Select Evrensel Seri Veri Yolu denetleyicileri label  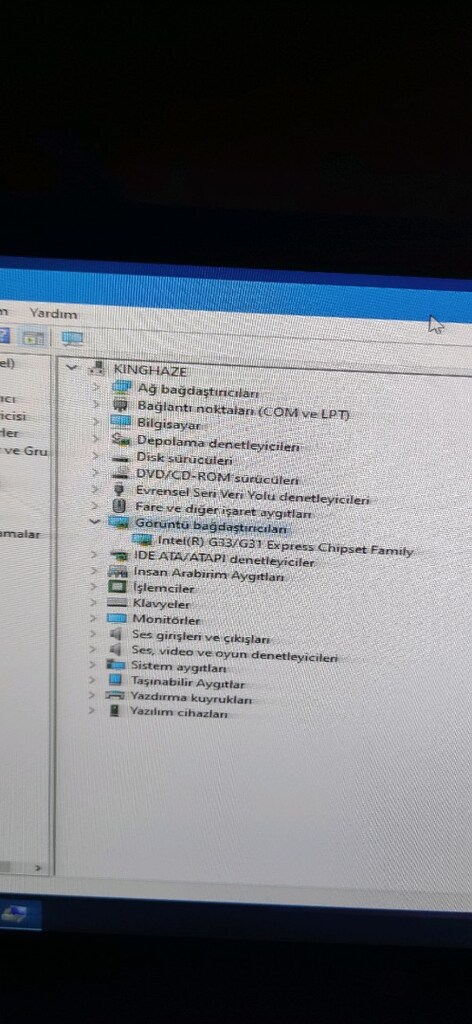[253, 495]
